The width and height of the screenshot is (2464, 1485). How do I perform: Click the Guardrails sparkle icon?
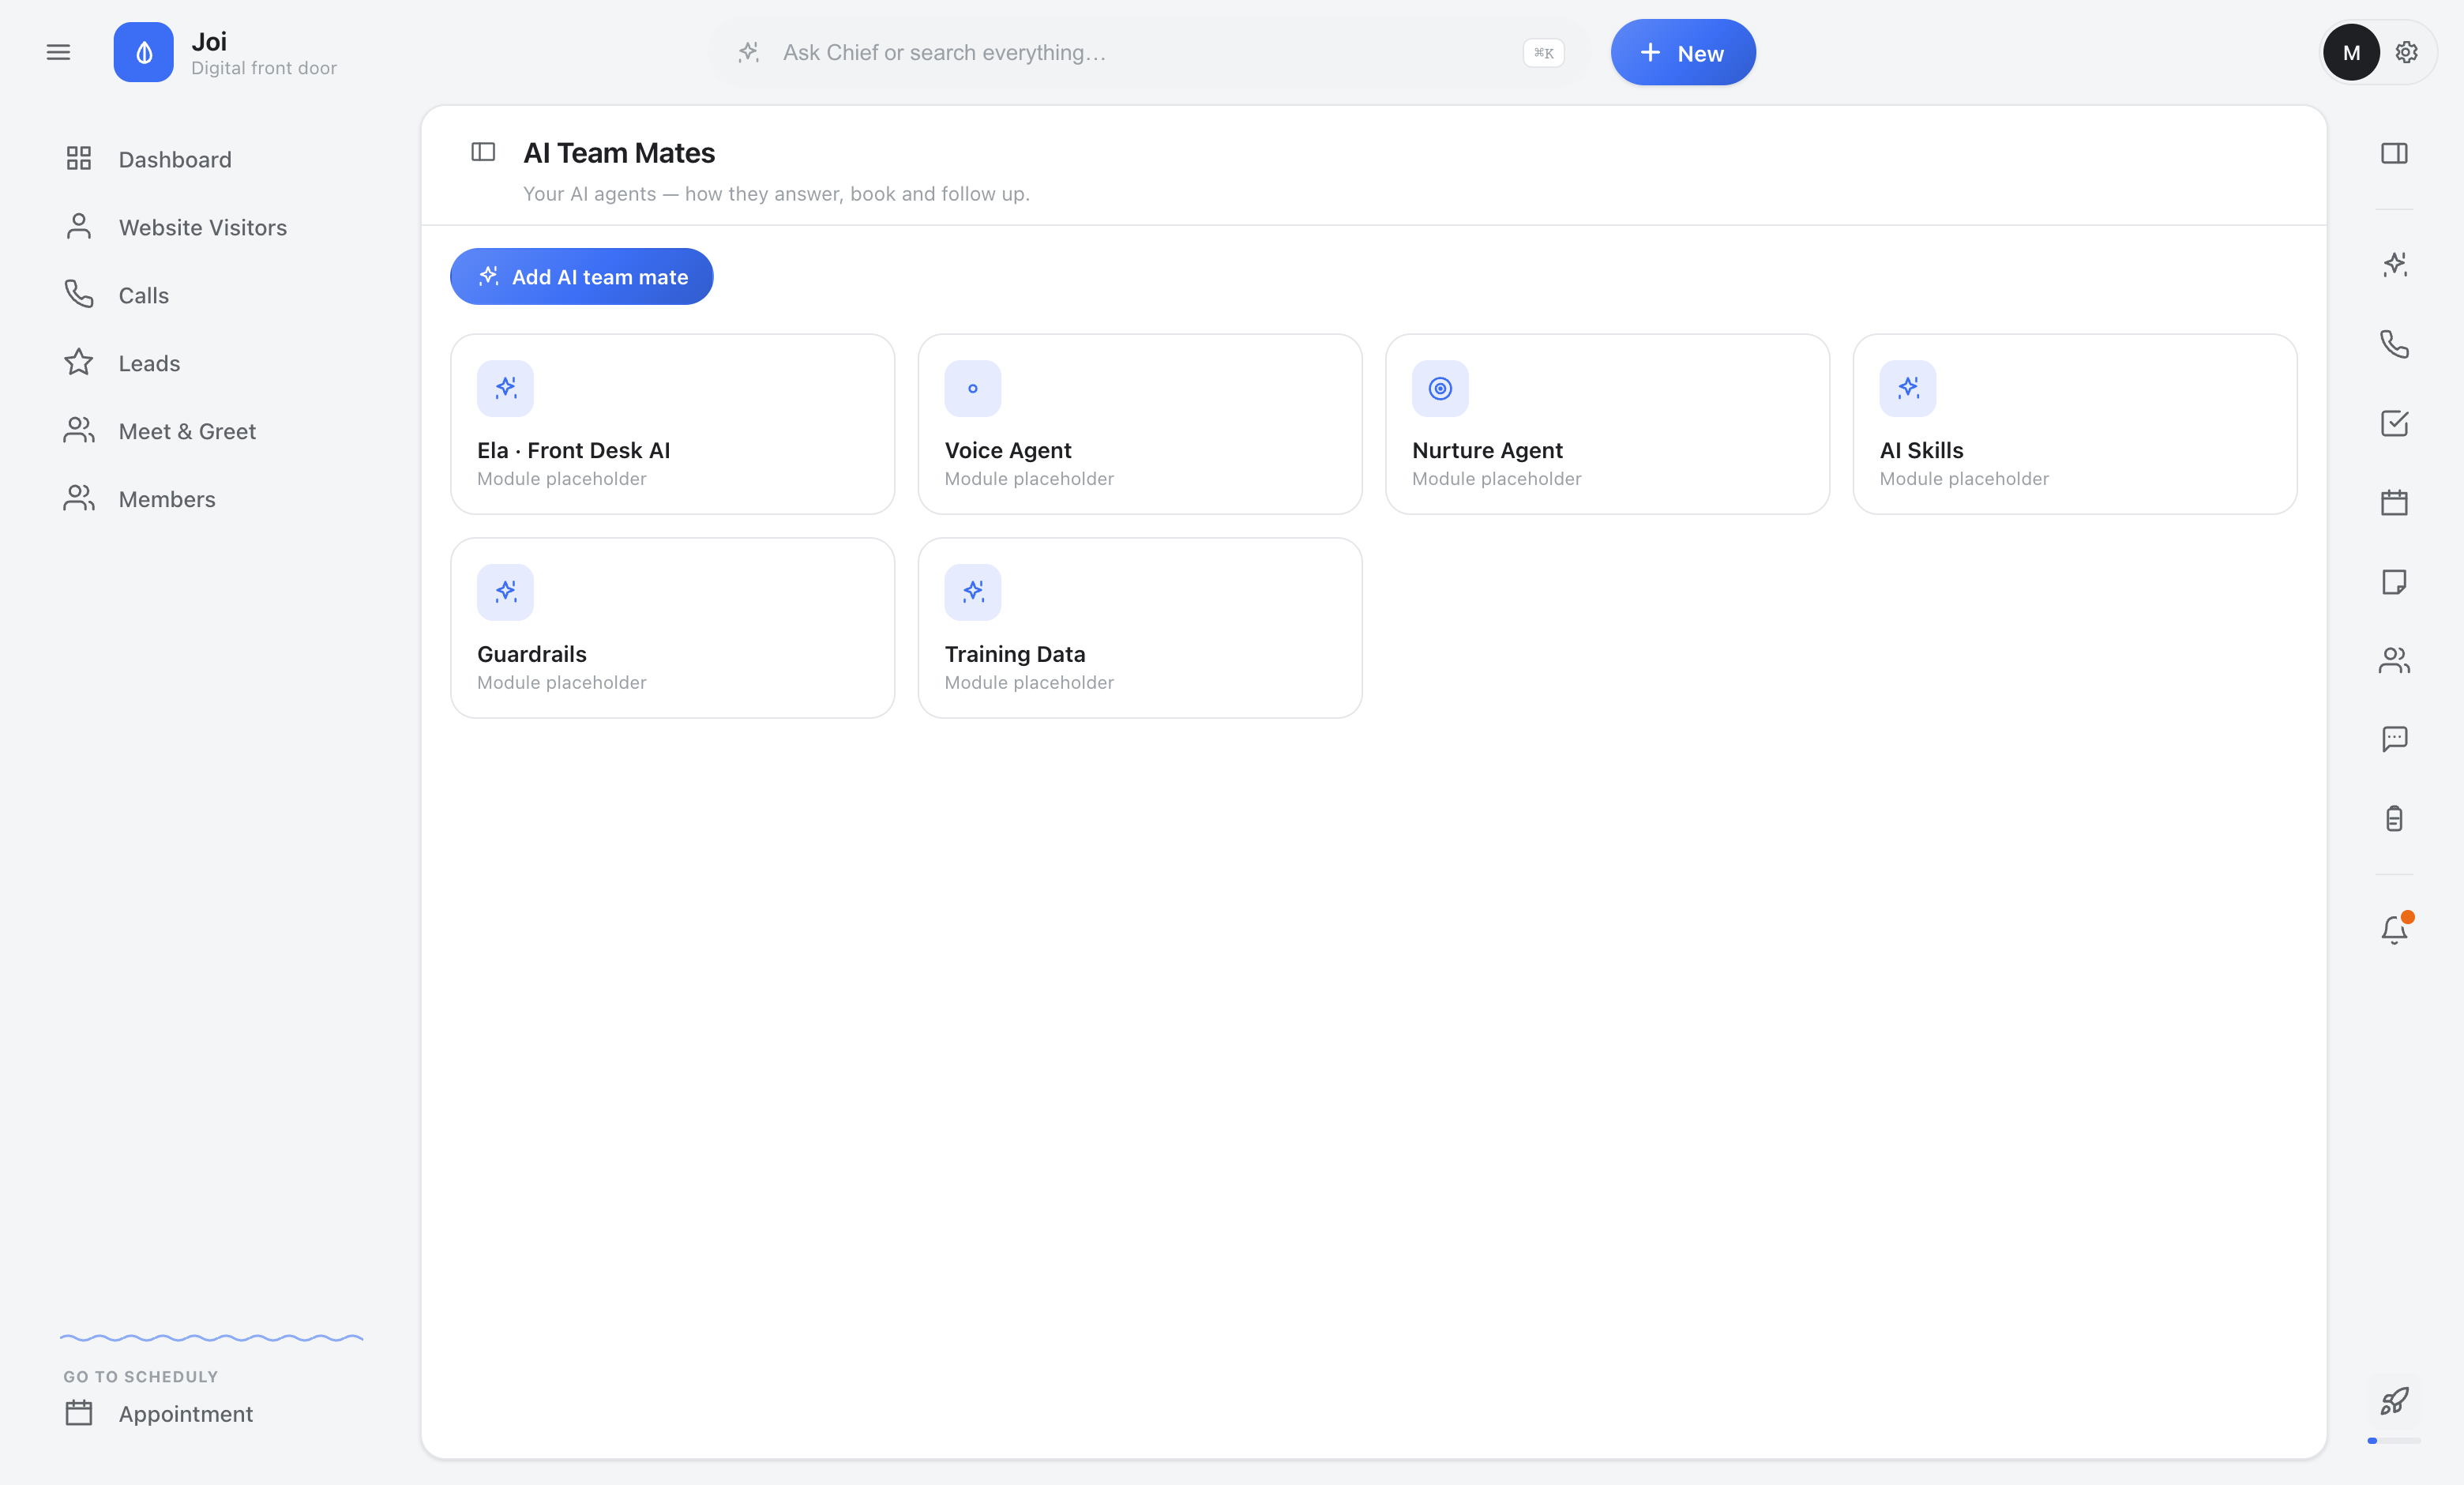[505, 592]
